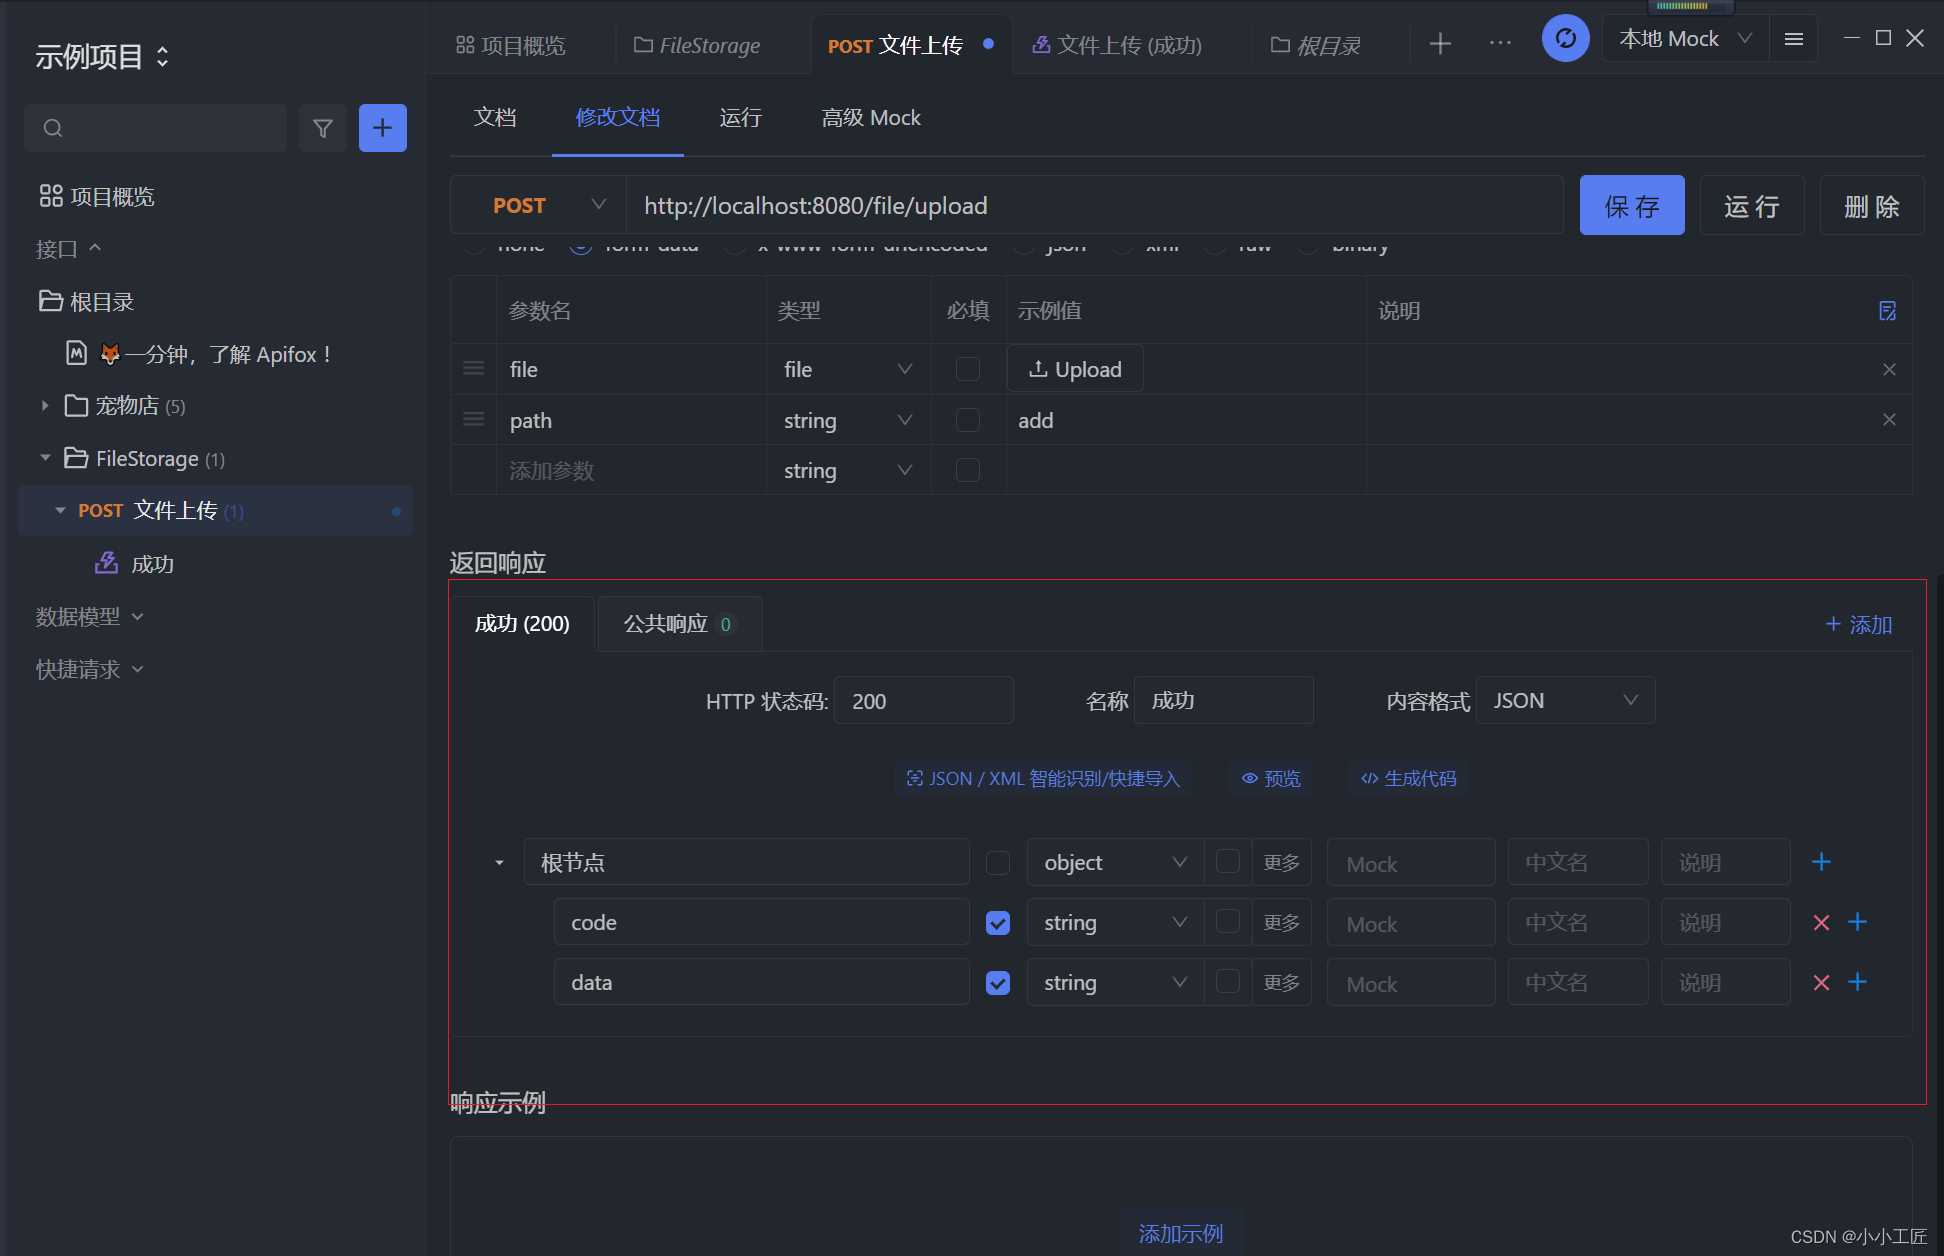The height and width of the screenshot is (1256, 1944).
Task: Open JSON / XML smart import
Action: (x=1043, y=778)
